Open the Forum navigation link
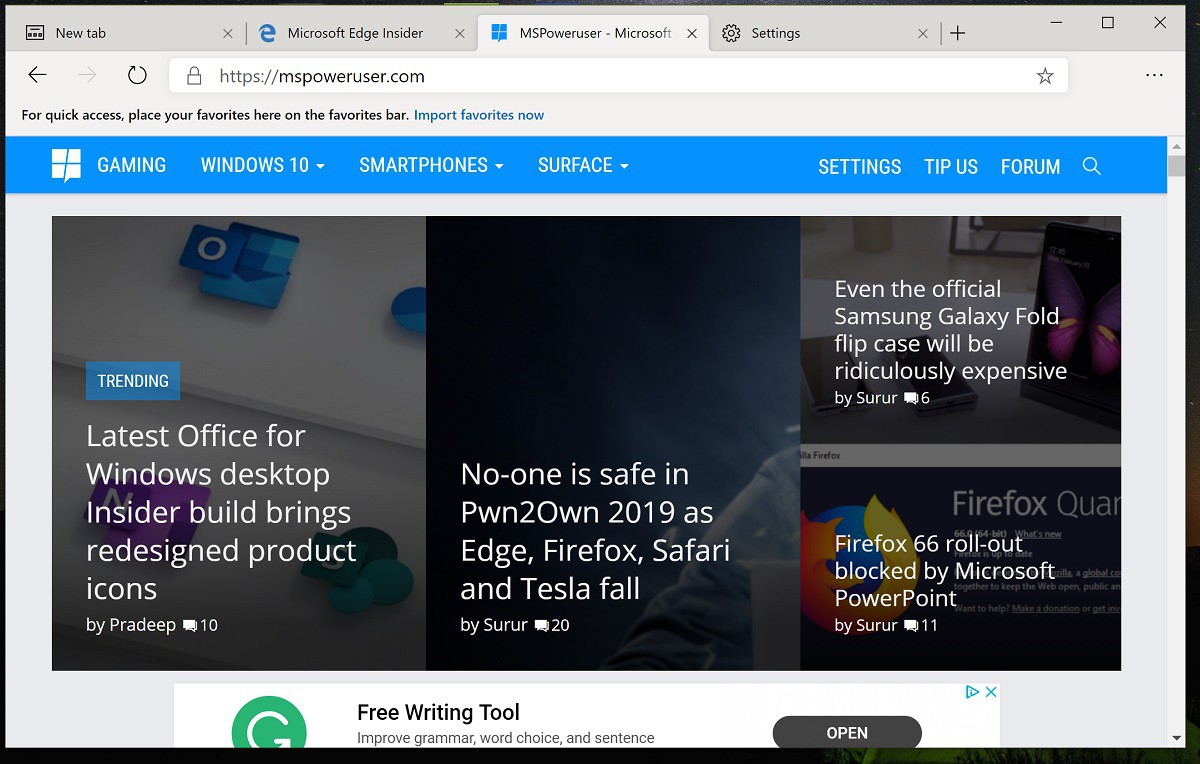Screen dimensions: 1200x764 point(1030,166)
